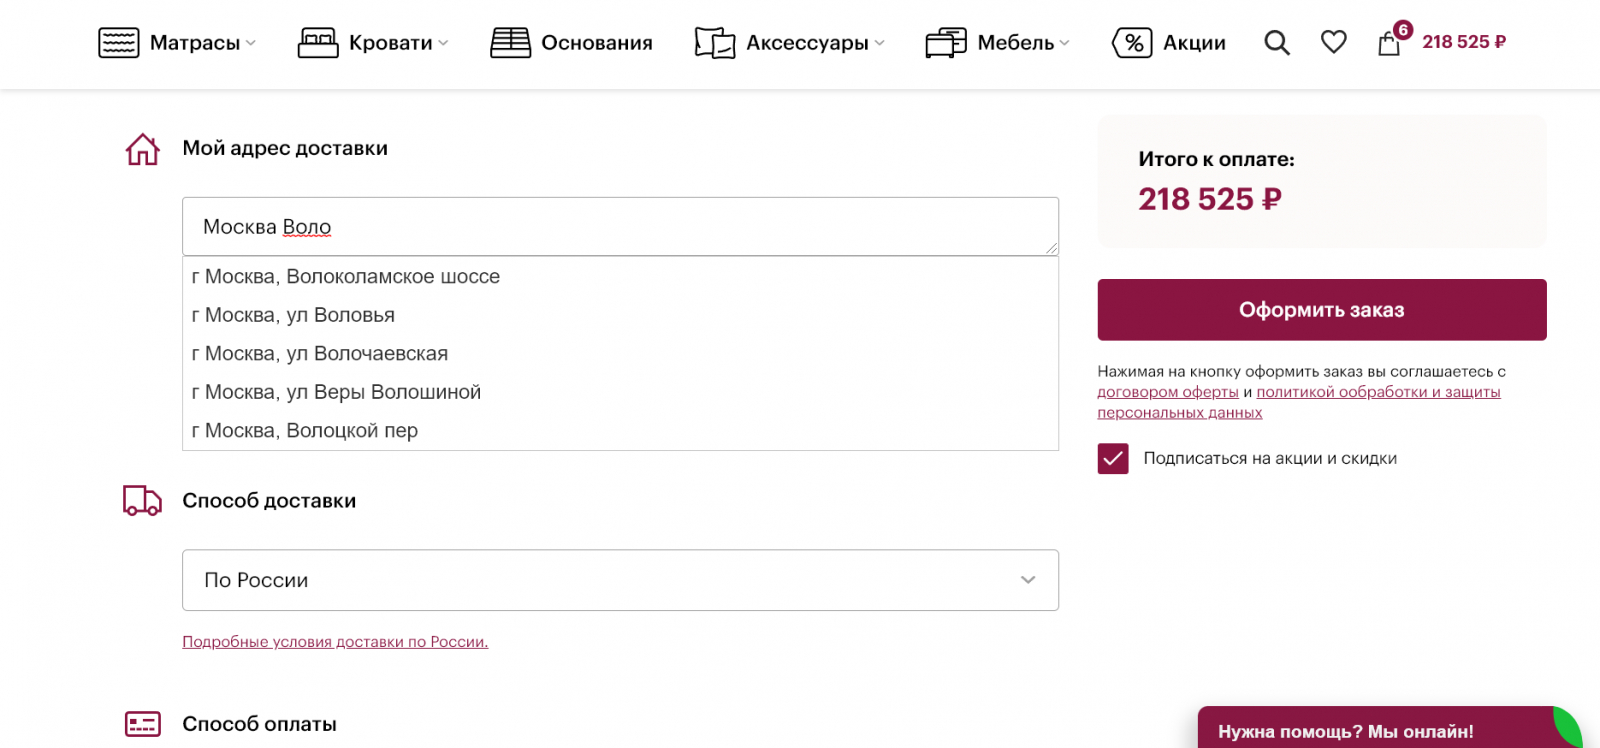Open the favorites heart icon
Image resolution: width=1600 pixels, height=748 pixels.
(1333, 42)
